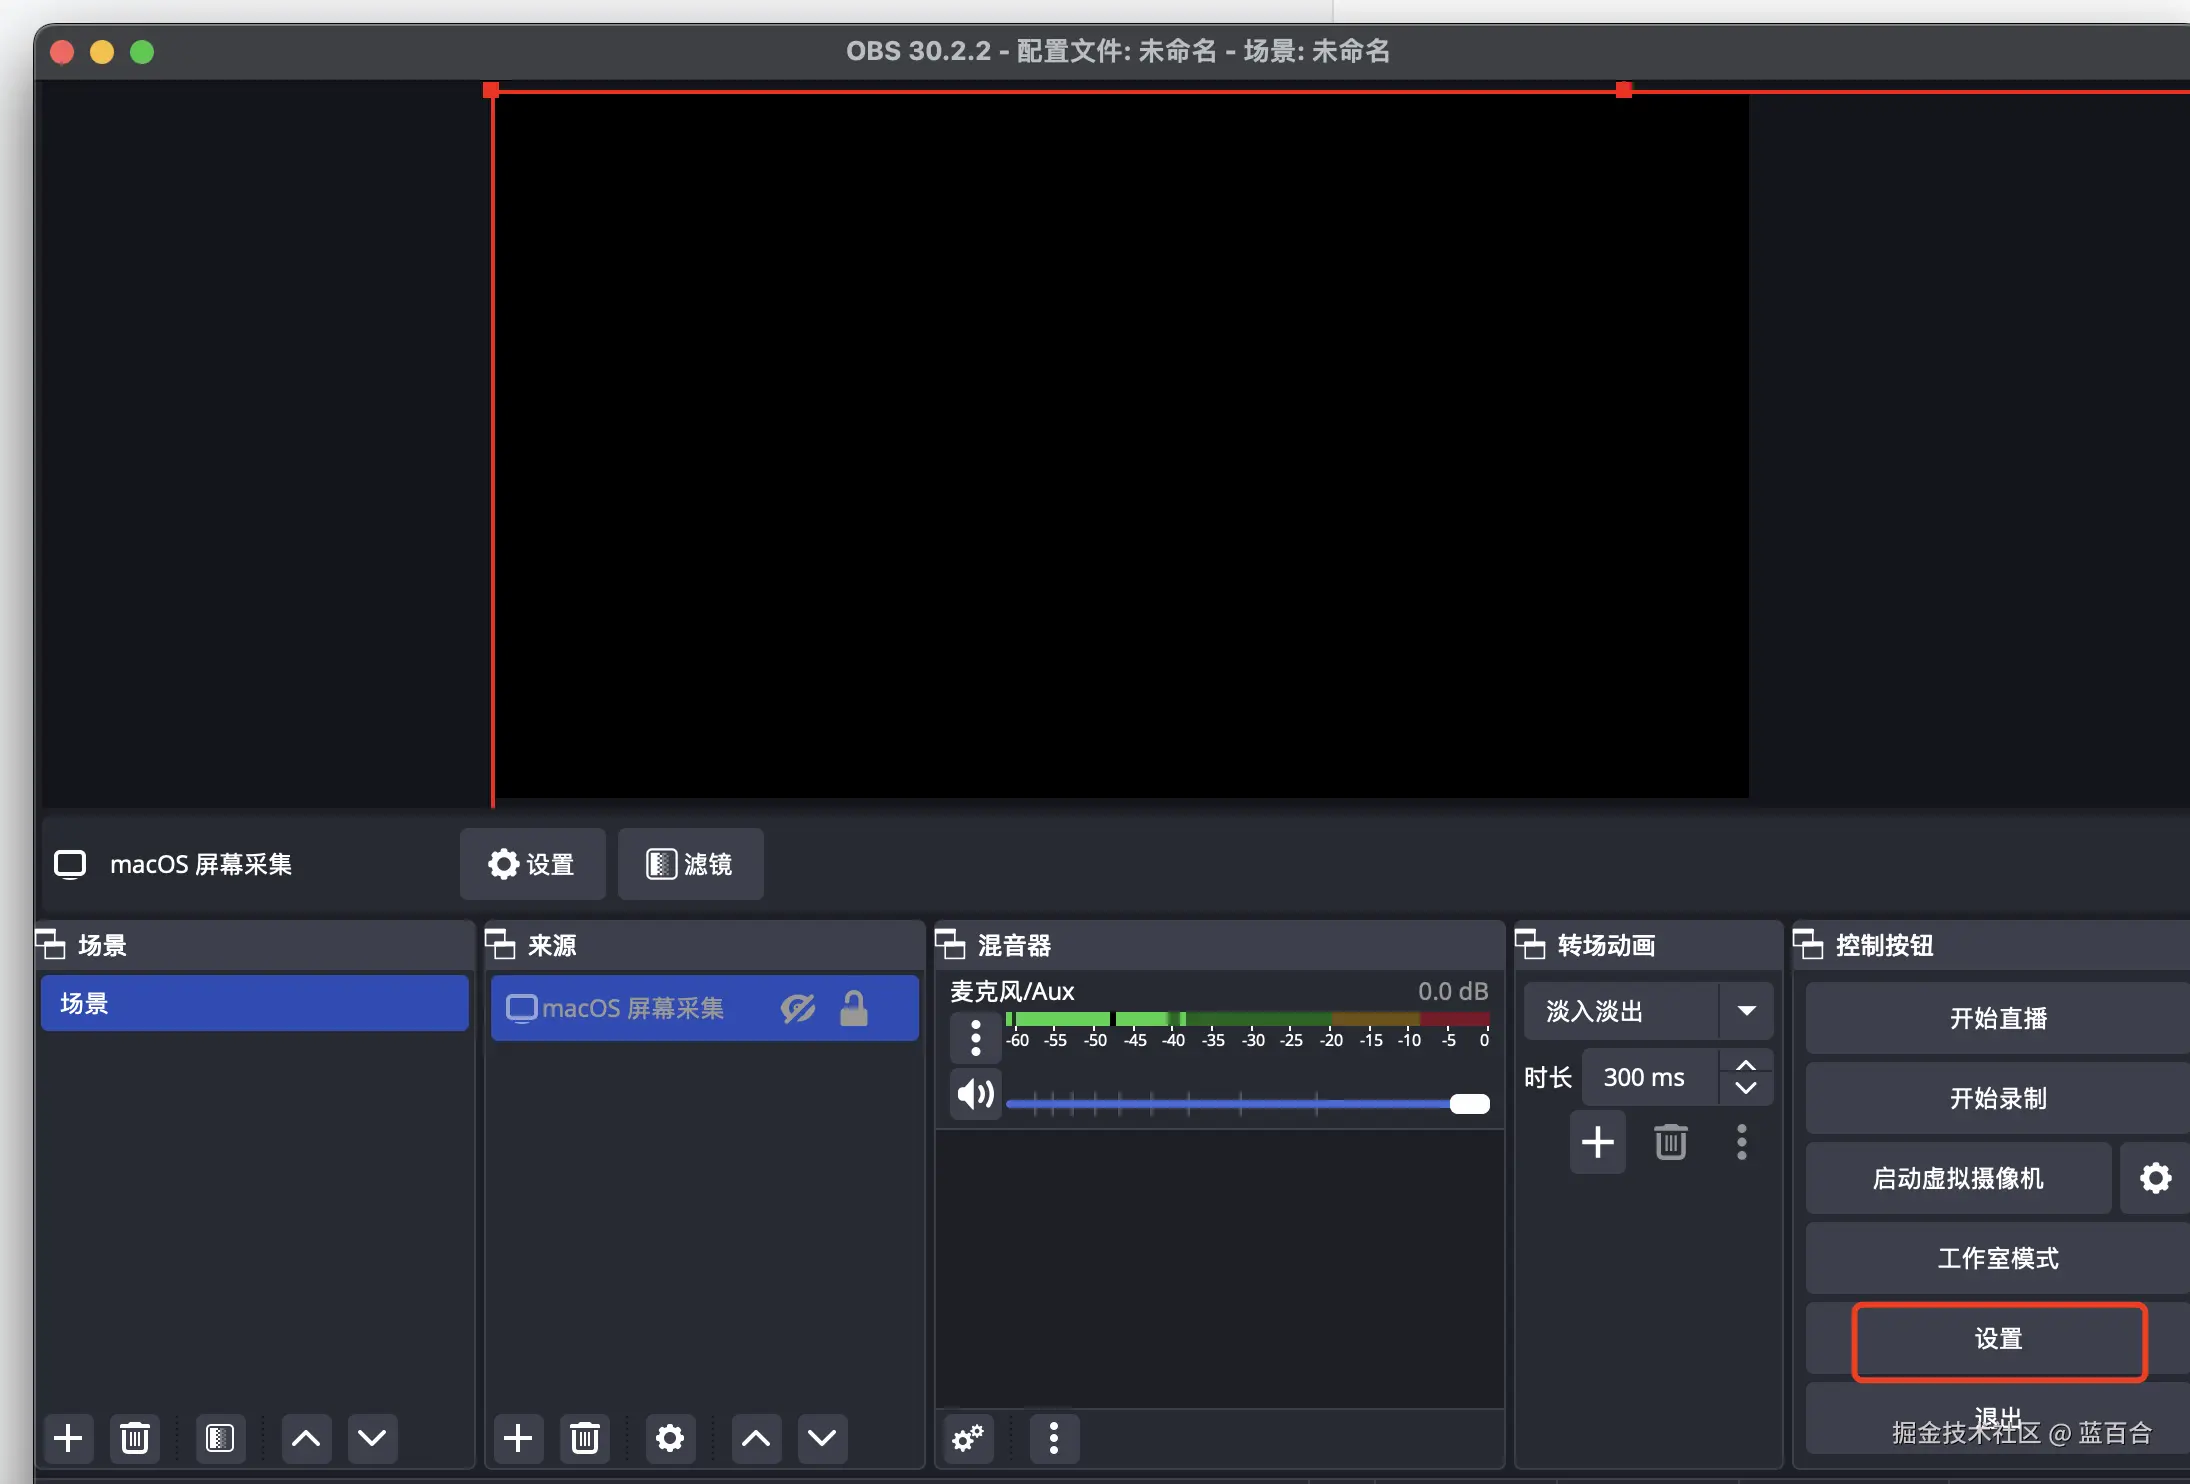Open the 滤镜 filters button

click(690, 864)
